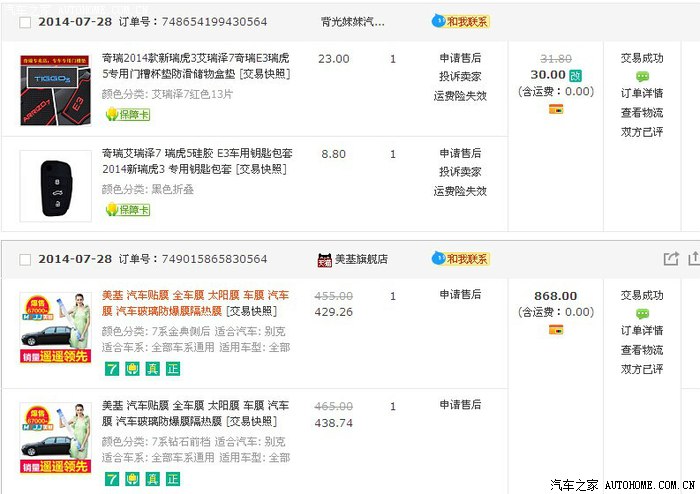Open 订单详情 for the 30.00 order
The height and width of the screenshot is (494, 700).
[x=642, y=94]
